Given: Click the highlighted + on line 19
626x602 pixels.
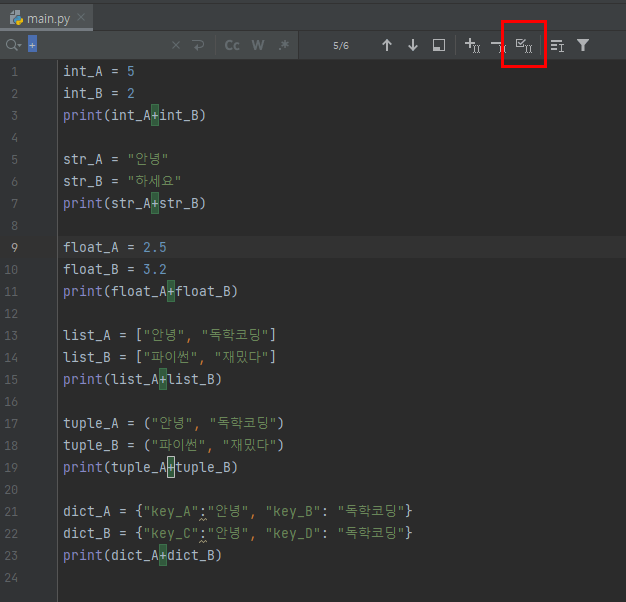Looking at the screenshot, I should click(171, 467).
